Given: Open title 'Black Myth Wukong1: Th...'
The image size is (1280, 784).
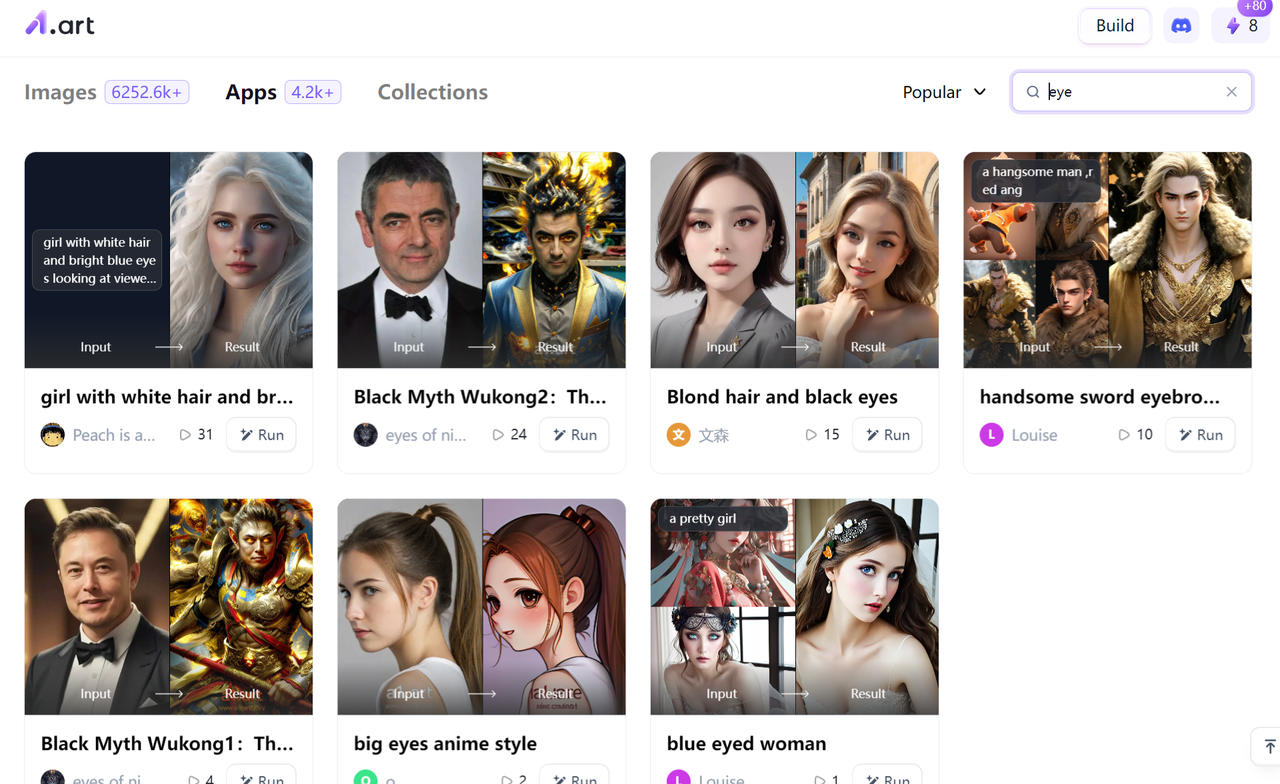Looking at the screenshot, I should coord(167,744).
